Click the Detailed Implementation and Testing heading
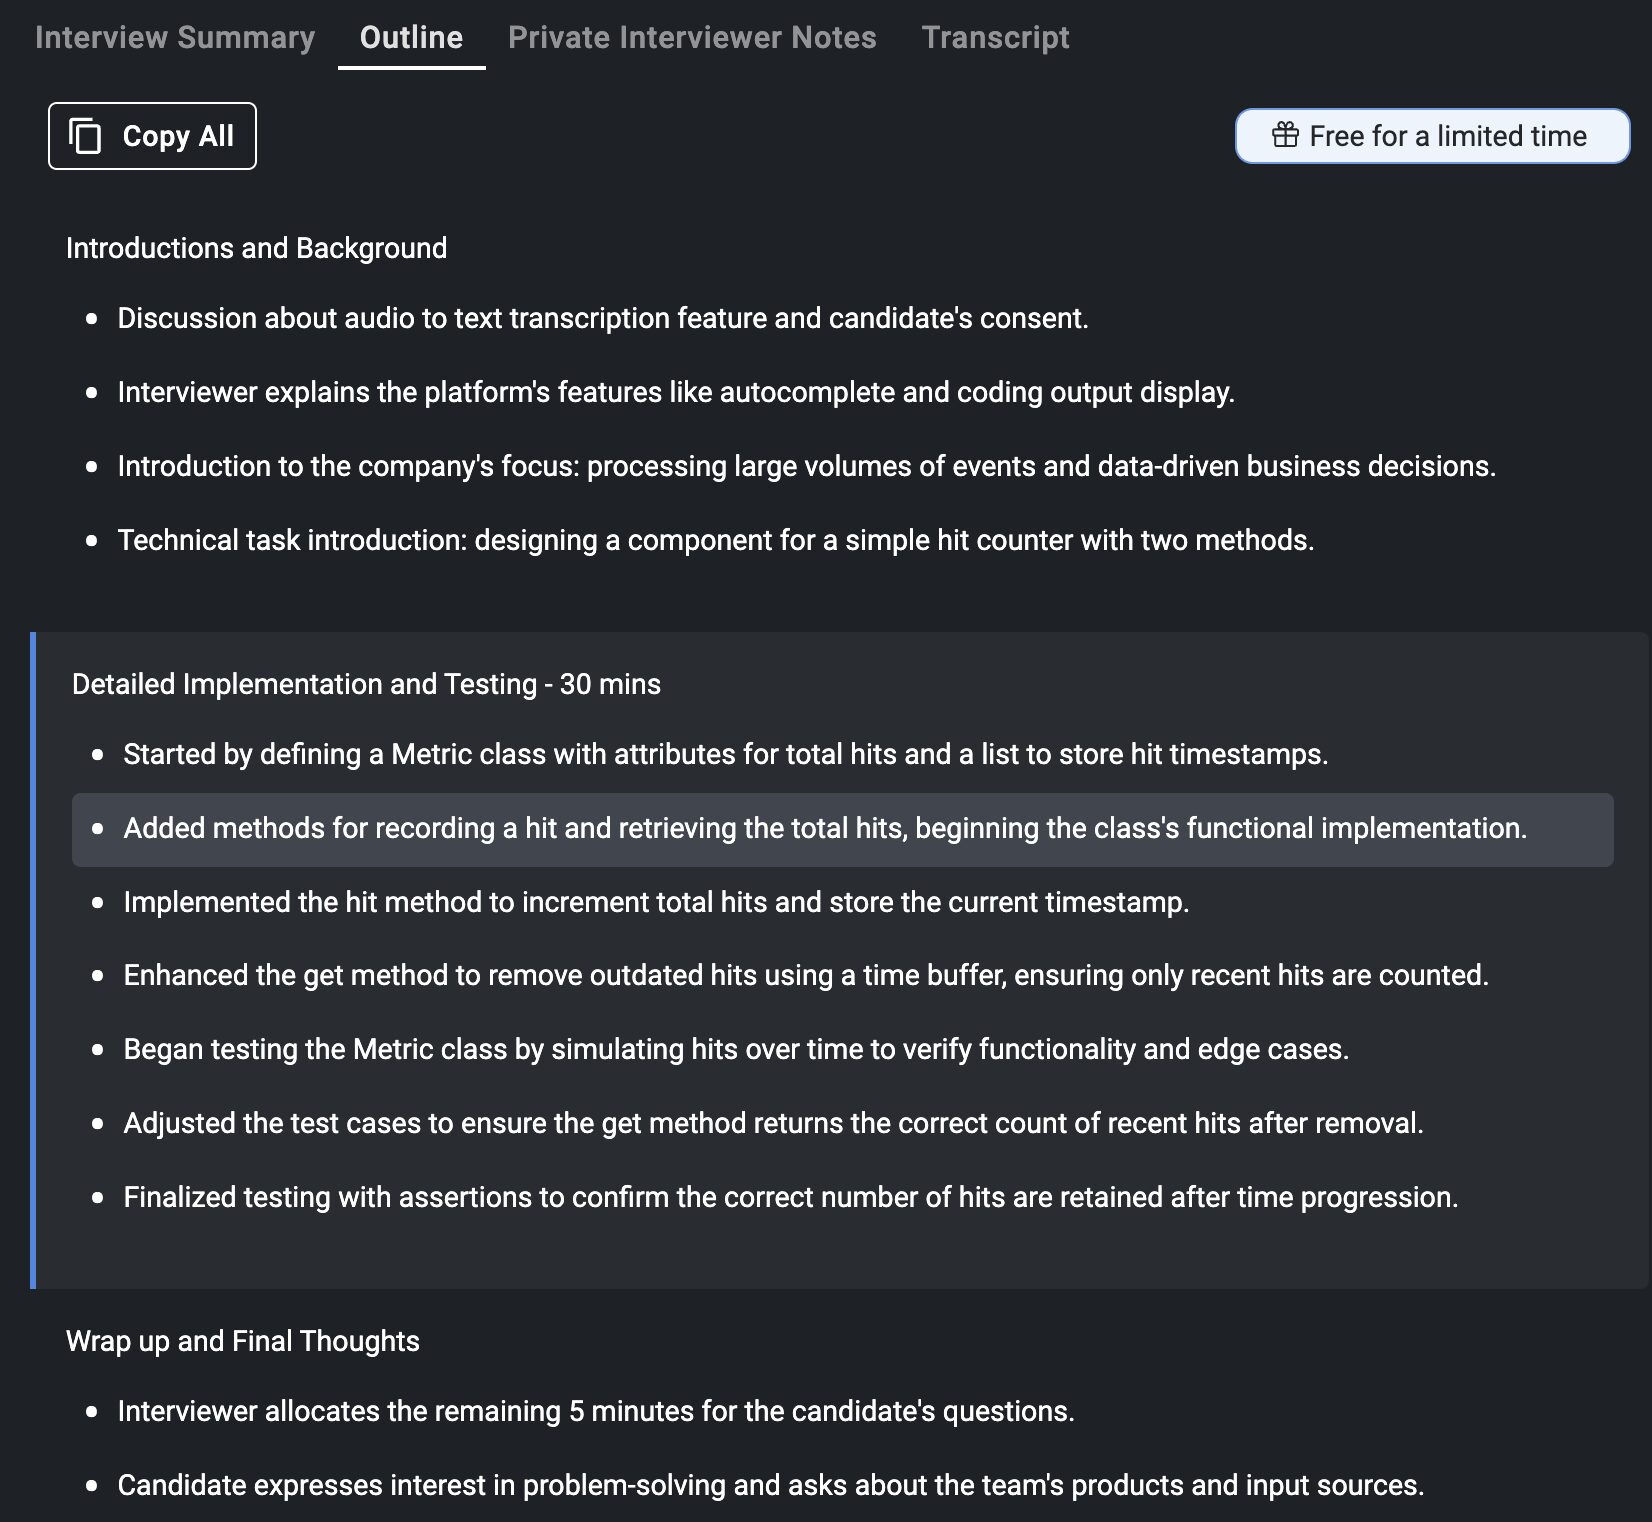1652x1522 pixels. (x=366, y=684)
